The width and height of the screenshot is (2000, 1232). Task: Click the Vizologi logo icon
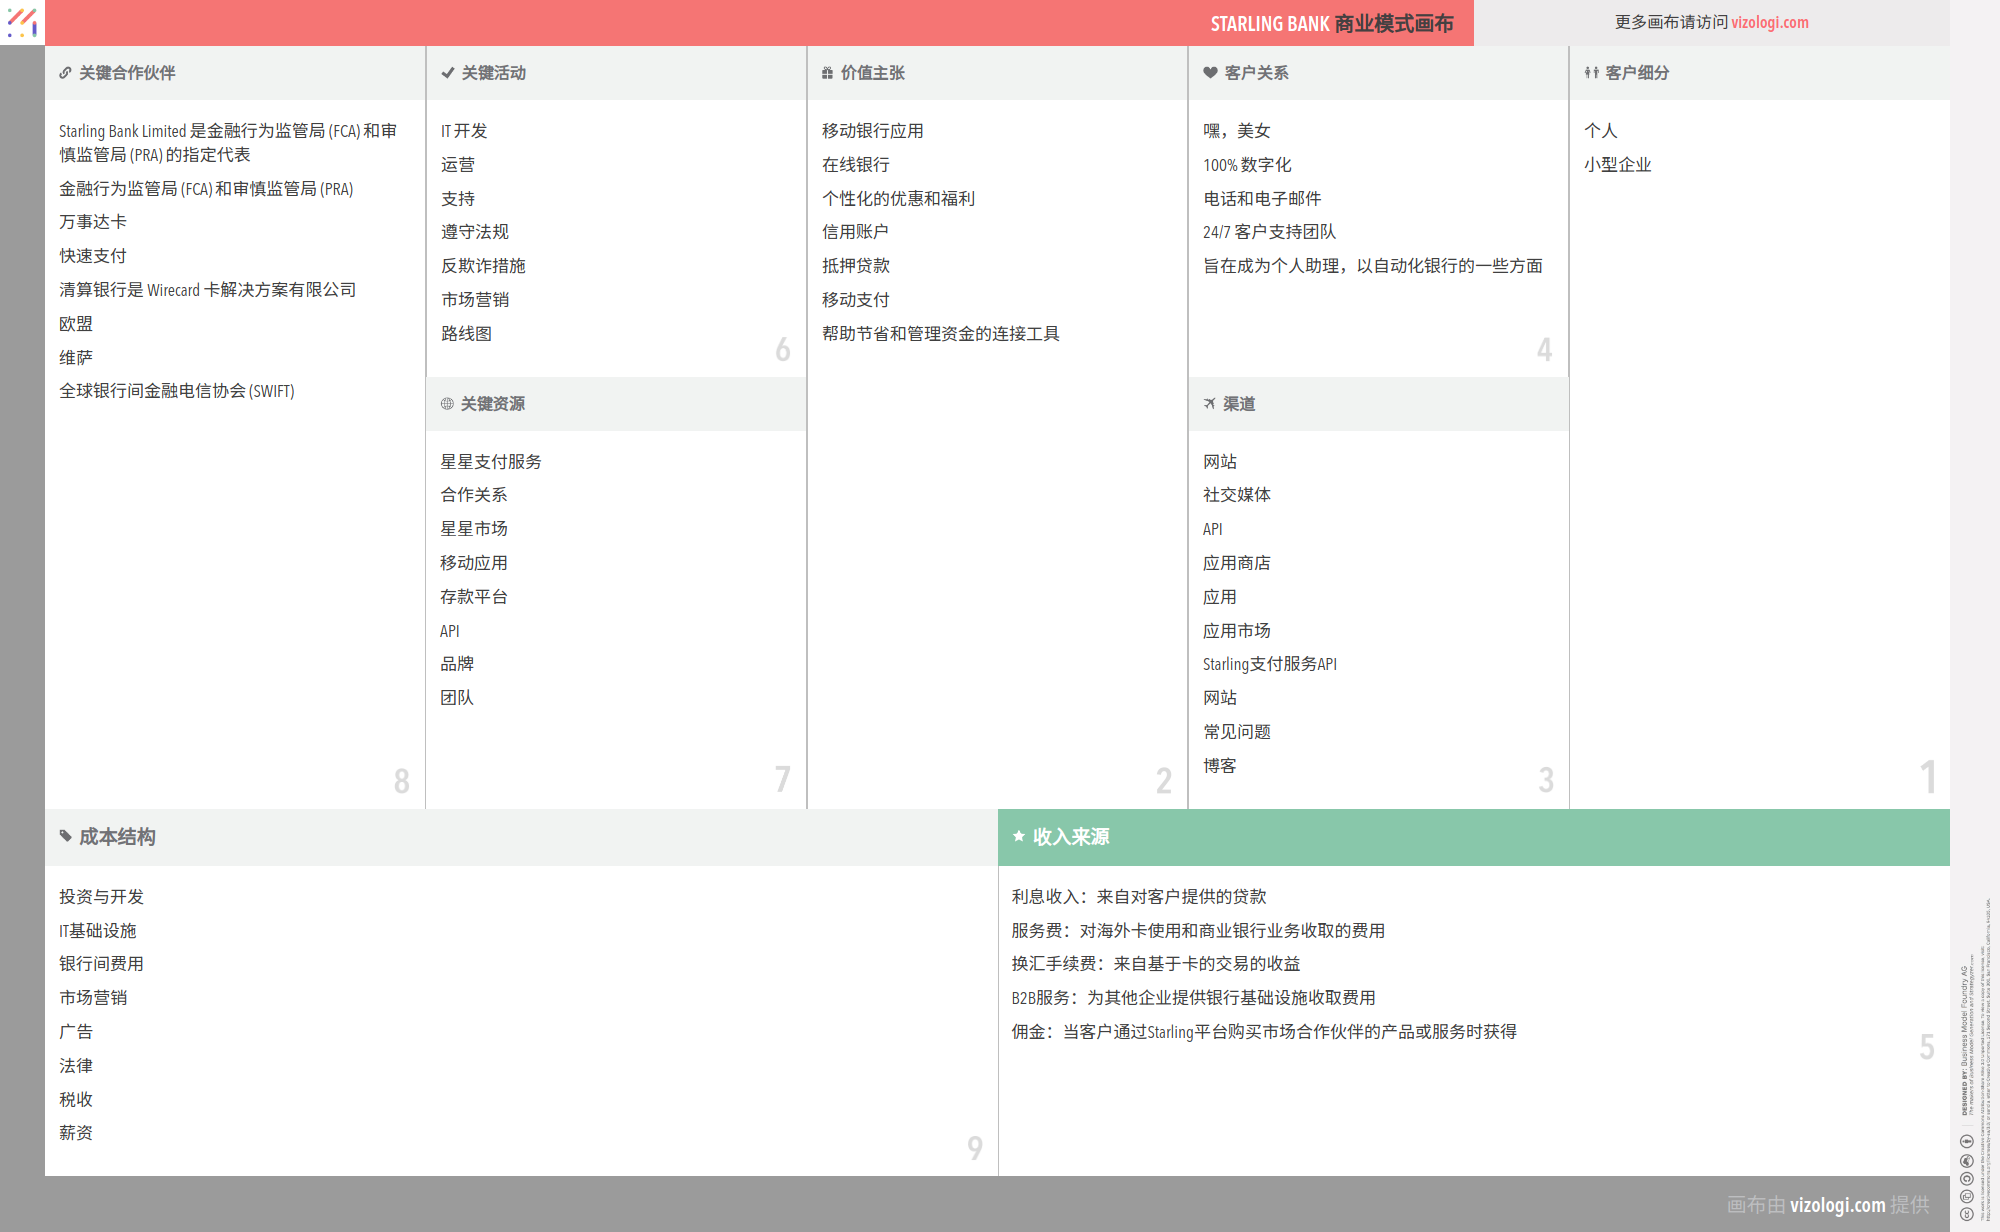(x=22, y=22)
